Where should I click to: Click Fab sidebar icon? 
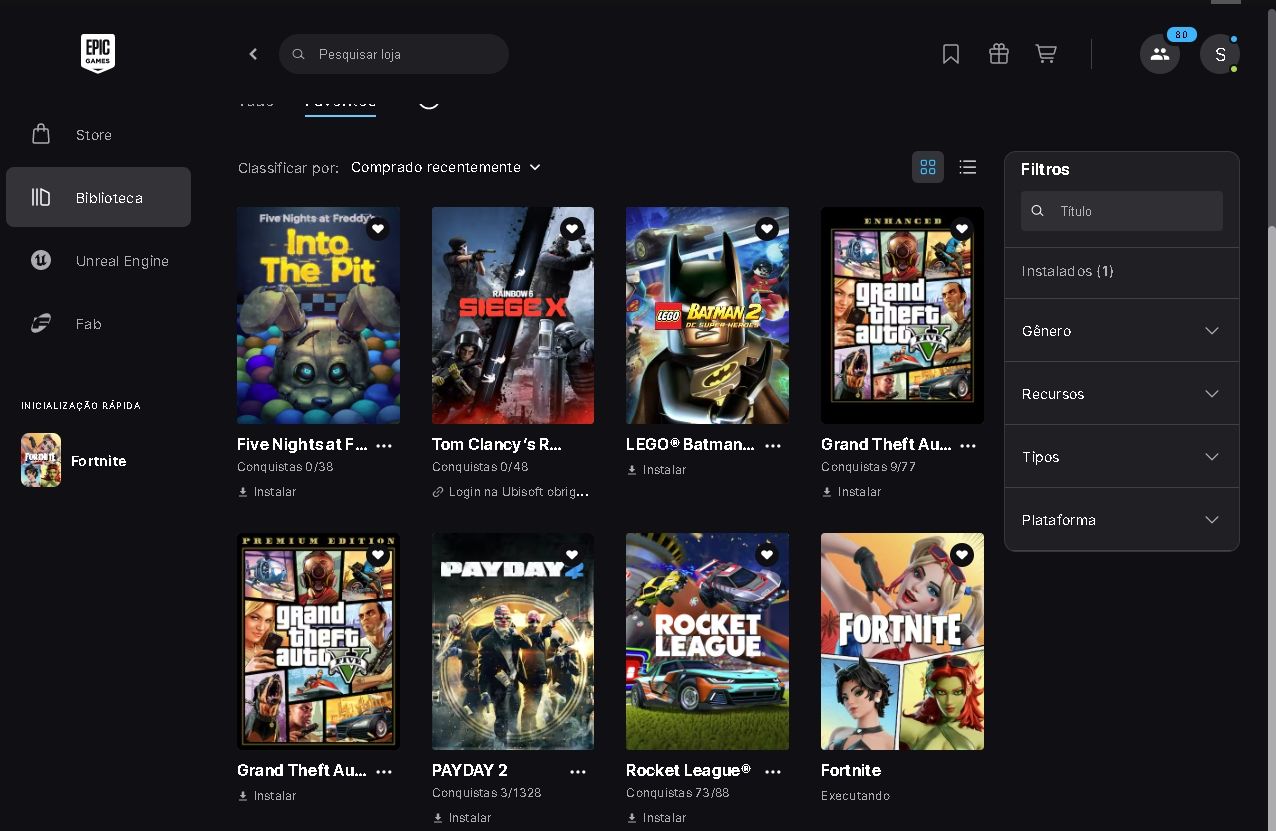(41, 323)
